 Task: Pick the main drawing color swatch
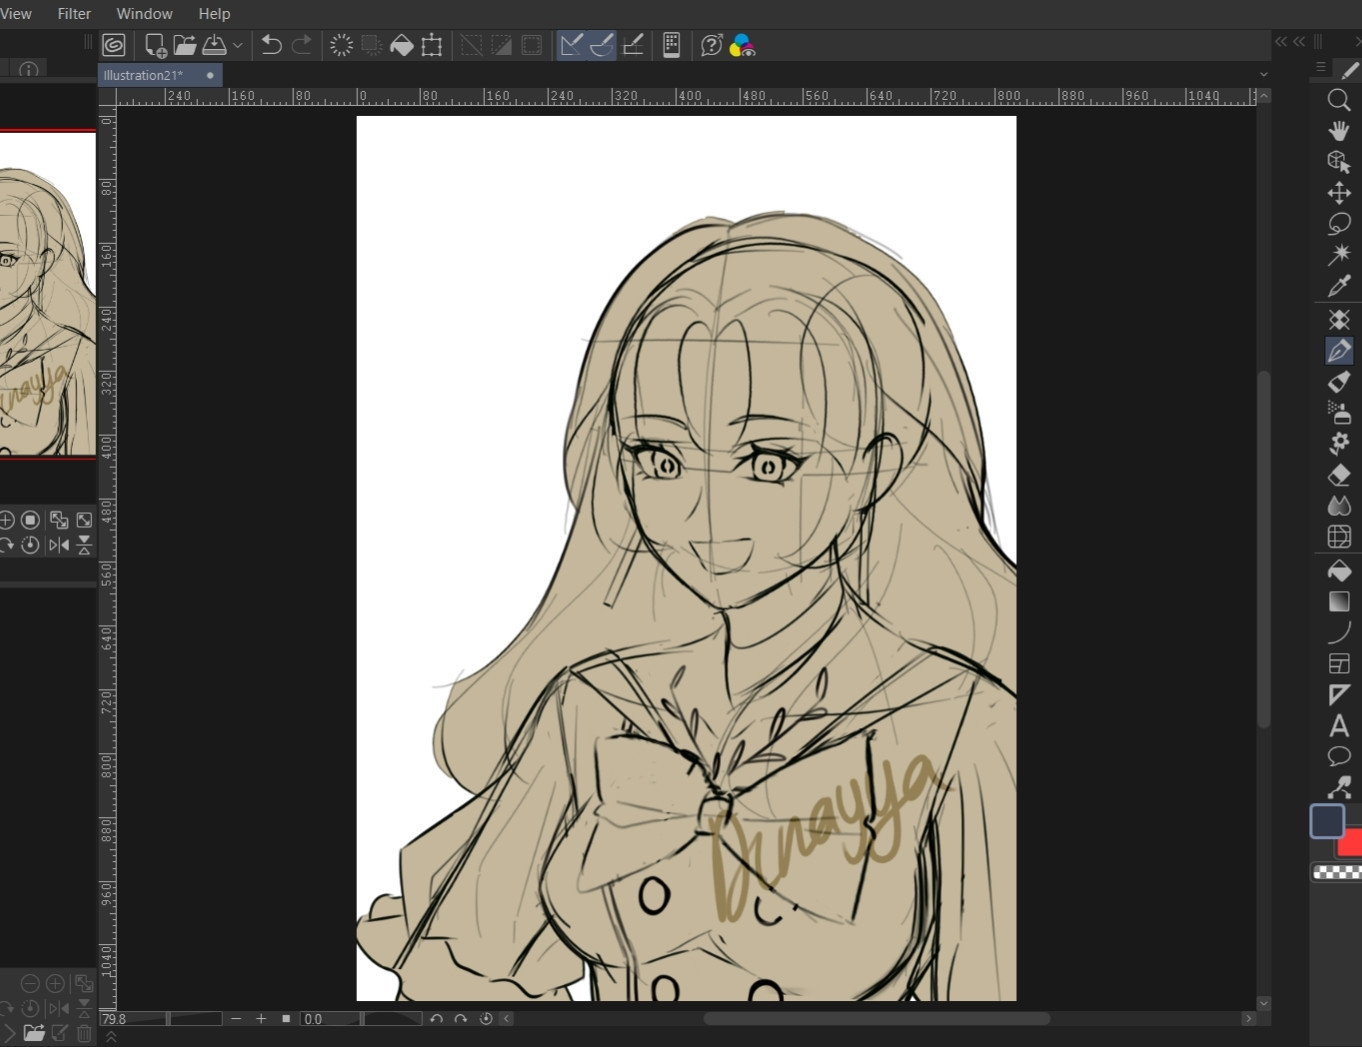click(x=1327, y=821)
